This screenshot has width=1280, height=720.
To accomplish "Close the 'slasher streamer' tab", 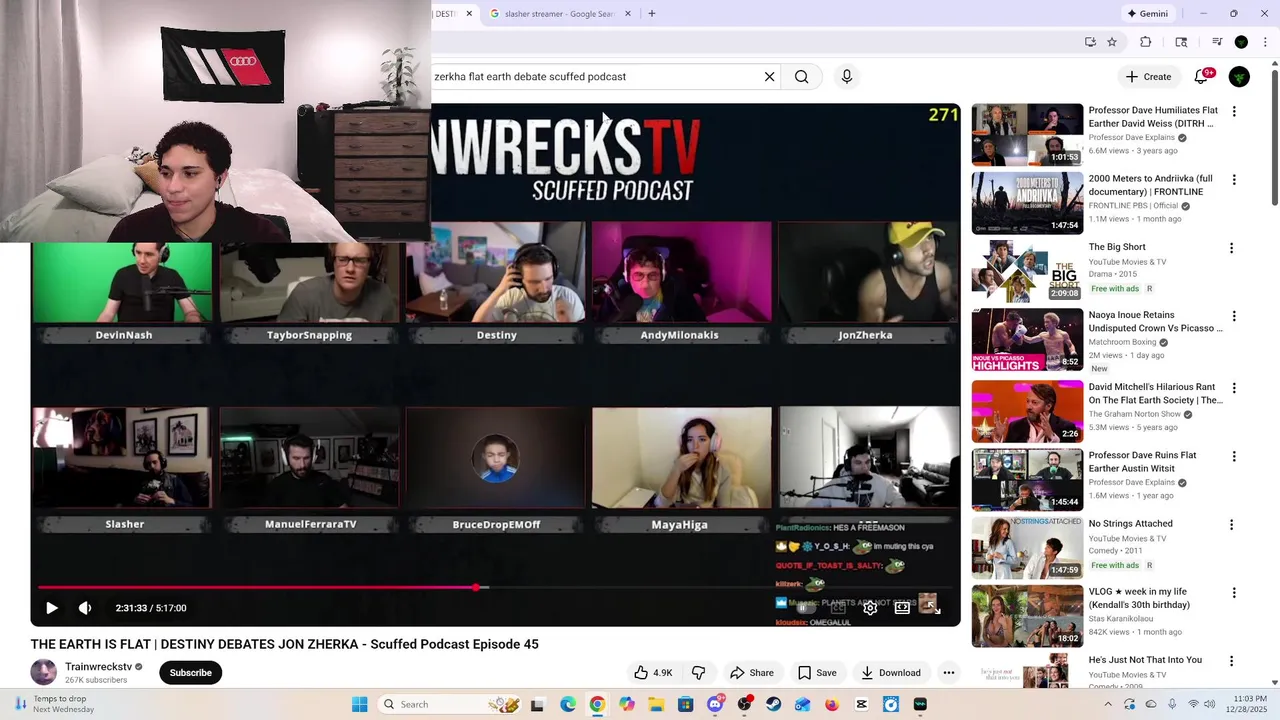I will [628, 14].
